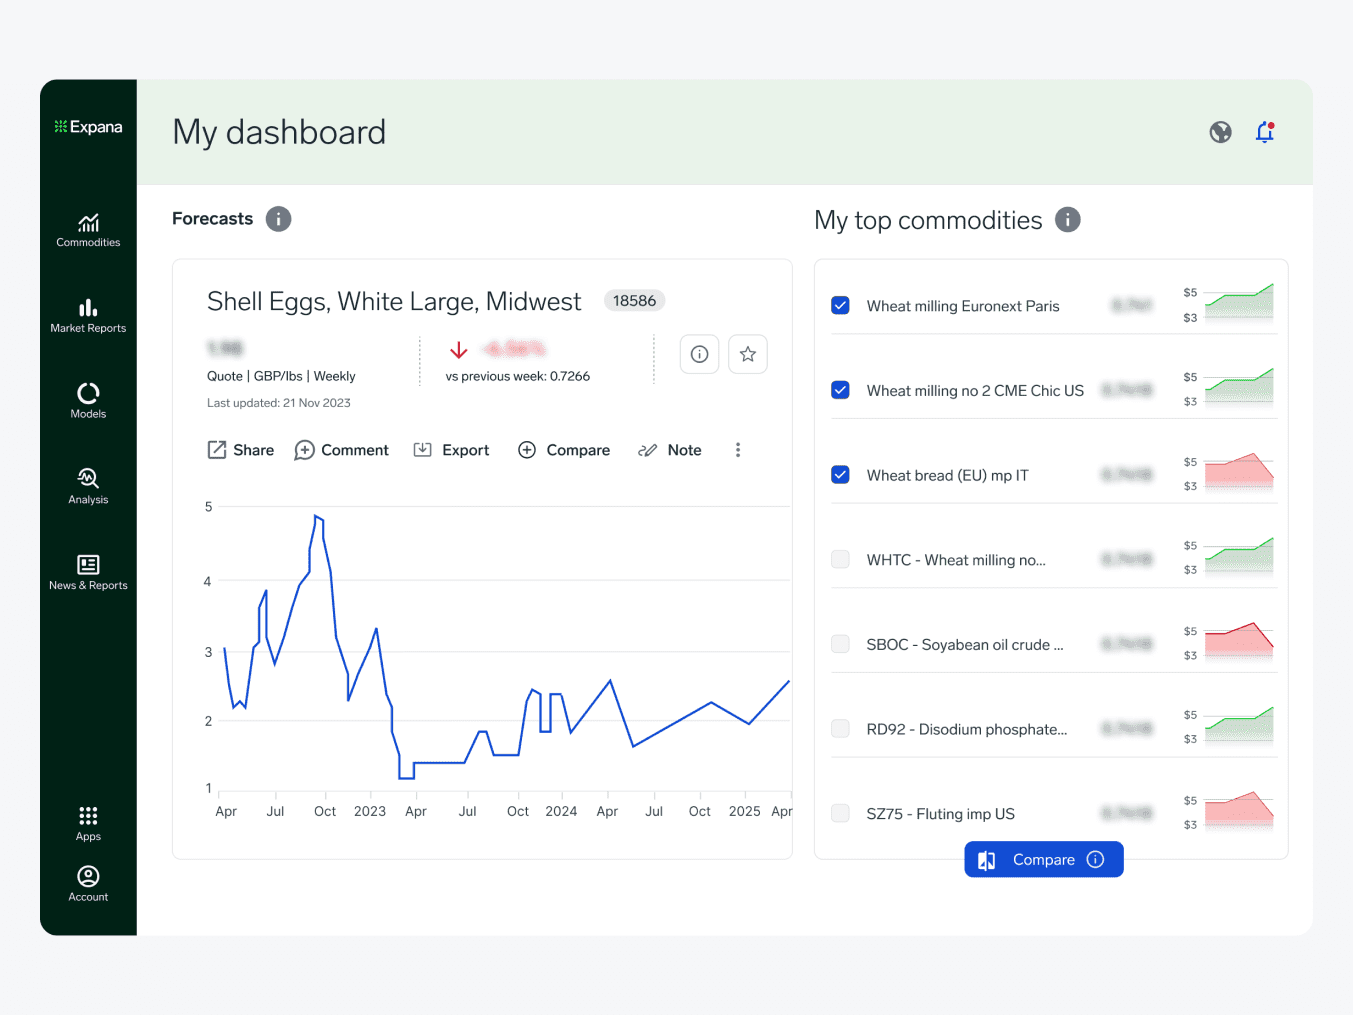Click the 2024 label on chart axis
Viewport: 1353px width, 1015px height.
pyautogui.click(x=561, y=811)
